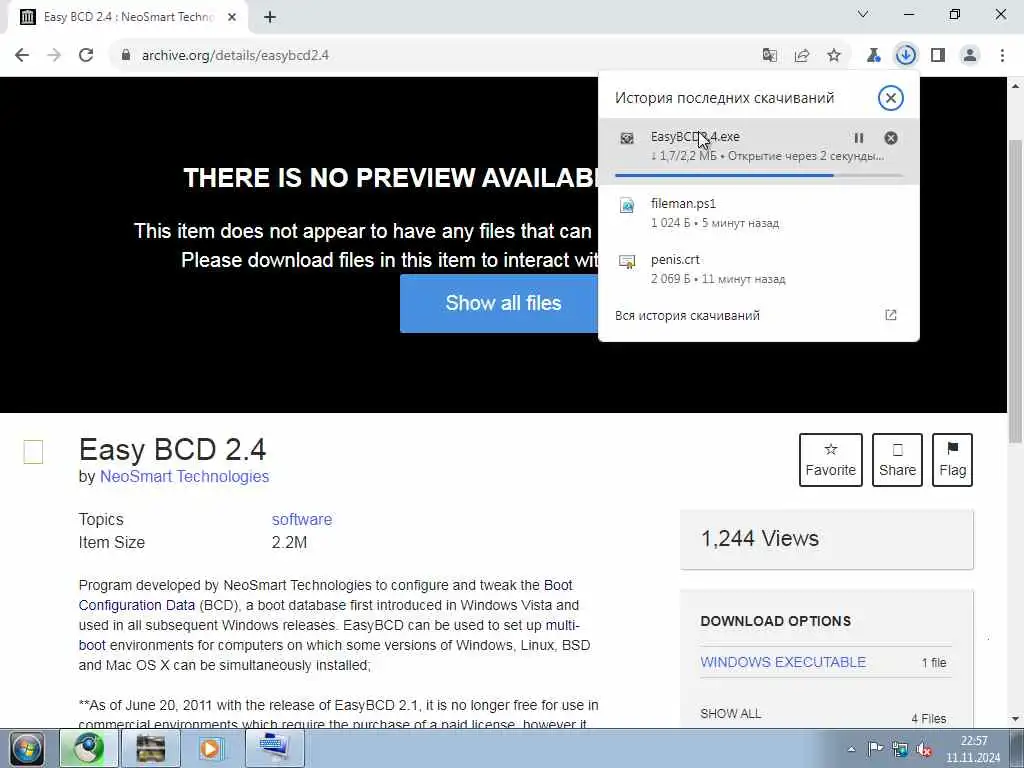1024x768 pixels.
Task: Click the muted volume tray icon
Action: coord(924,749)
